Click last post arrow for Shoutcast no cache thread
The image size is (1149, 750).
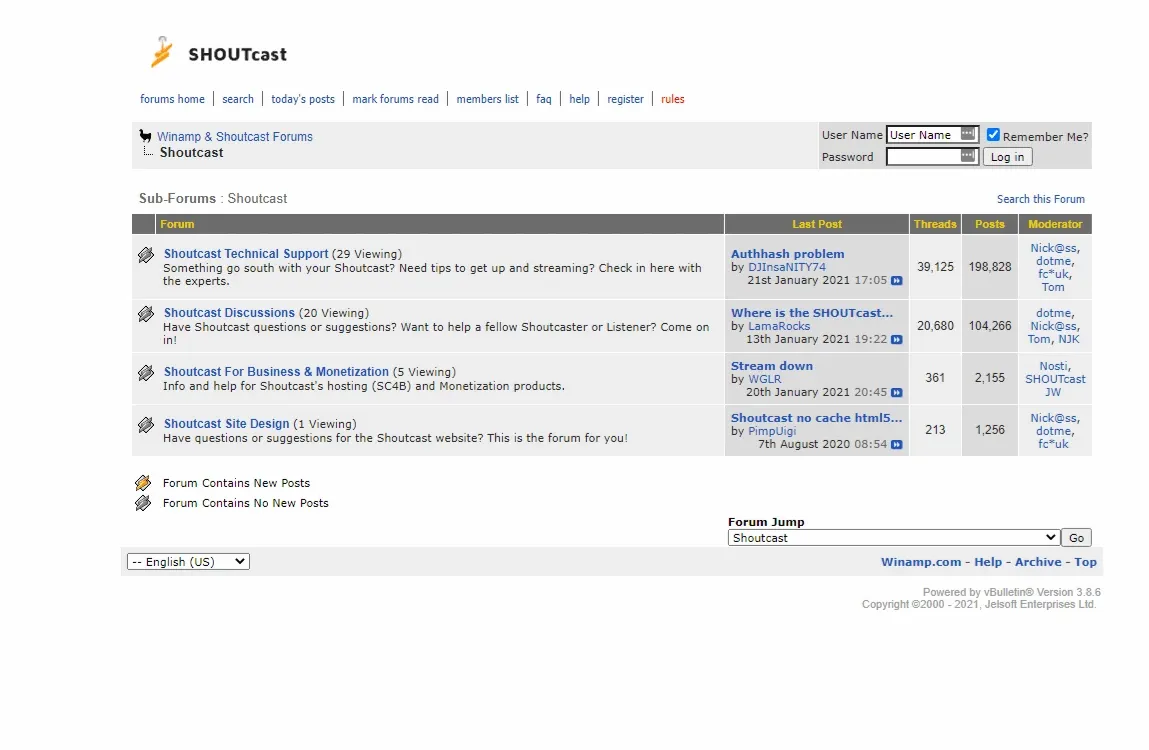894,444
